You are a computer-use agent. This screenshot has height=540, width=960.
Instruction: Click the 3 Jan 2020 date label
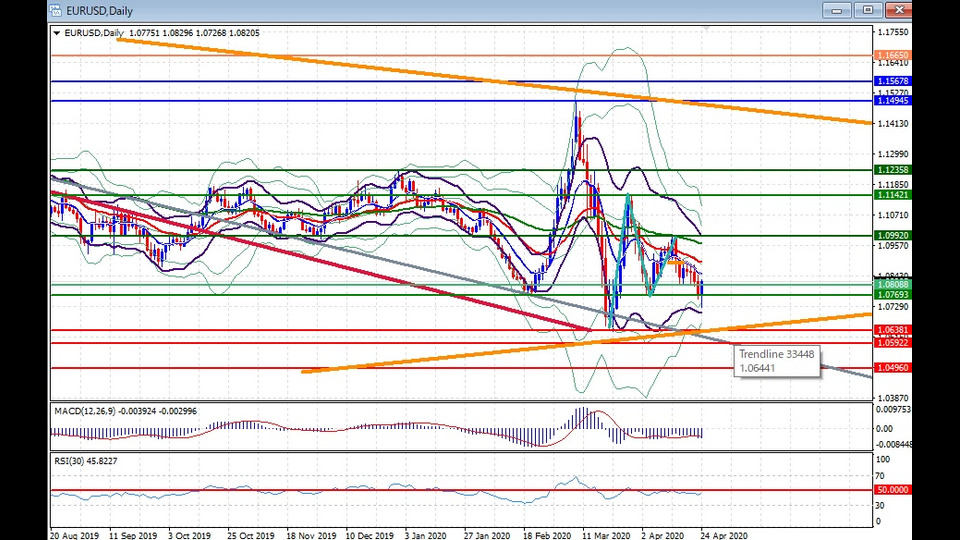[x=426, y=535]
